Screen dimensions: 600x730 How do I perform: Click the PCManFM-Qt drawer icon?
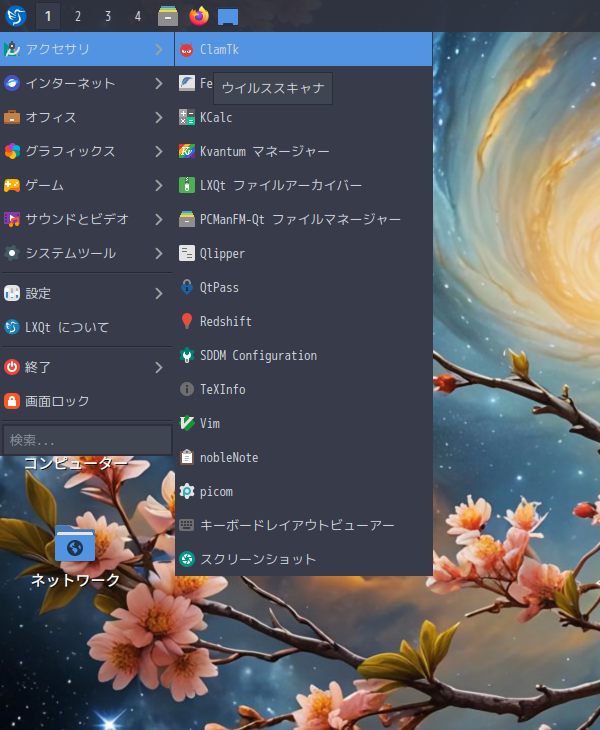187,219
